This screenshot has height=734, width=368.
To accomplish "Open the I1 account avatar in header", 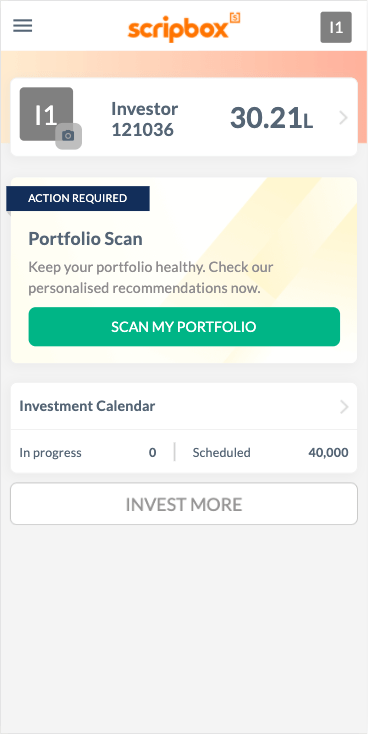I will [336, 27].
